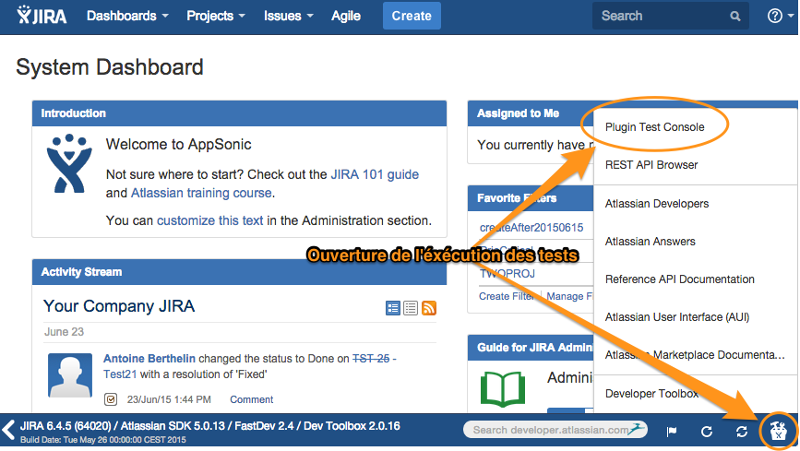Open Antoine Berthelin's profile link
Screen dimensions: 800x451
point(149,359)
